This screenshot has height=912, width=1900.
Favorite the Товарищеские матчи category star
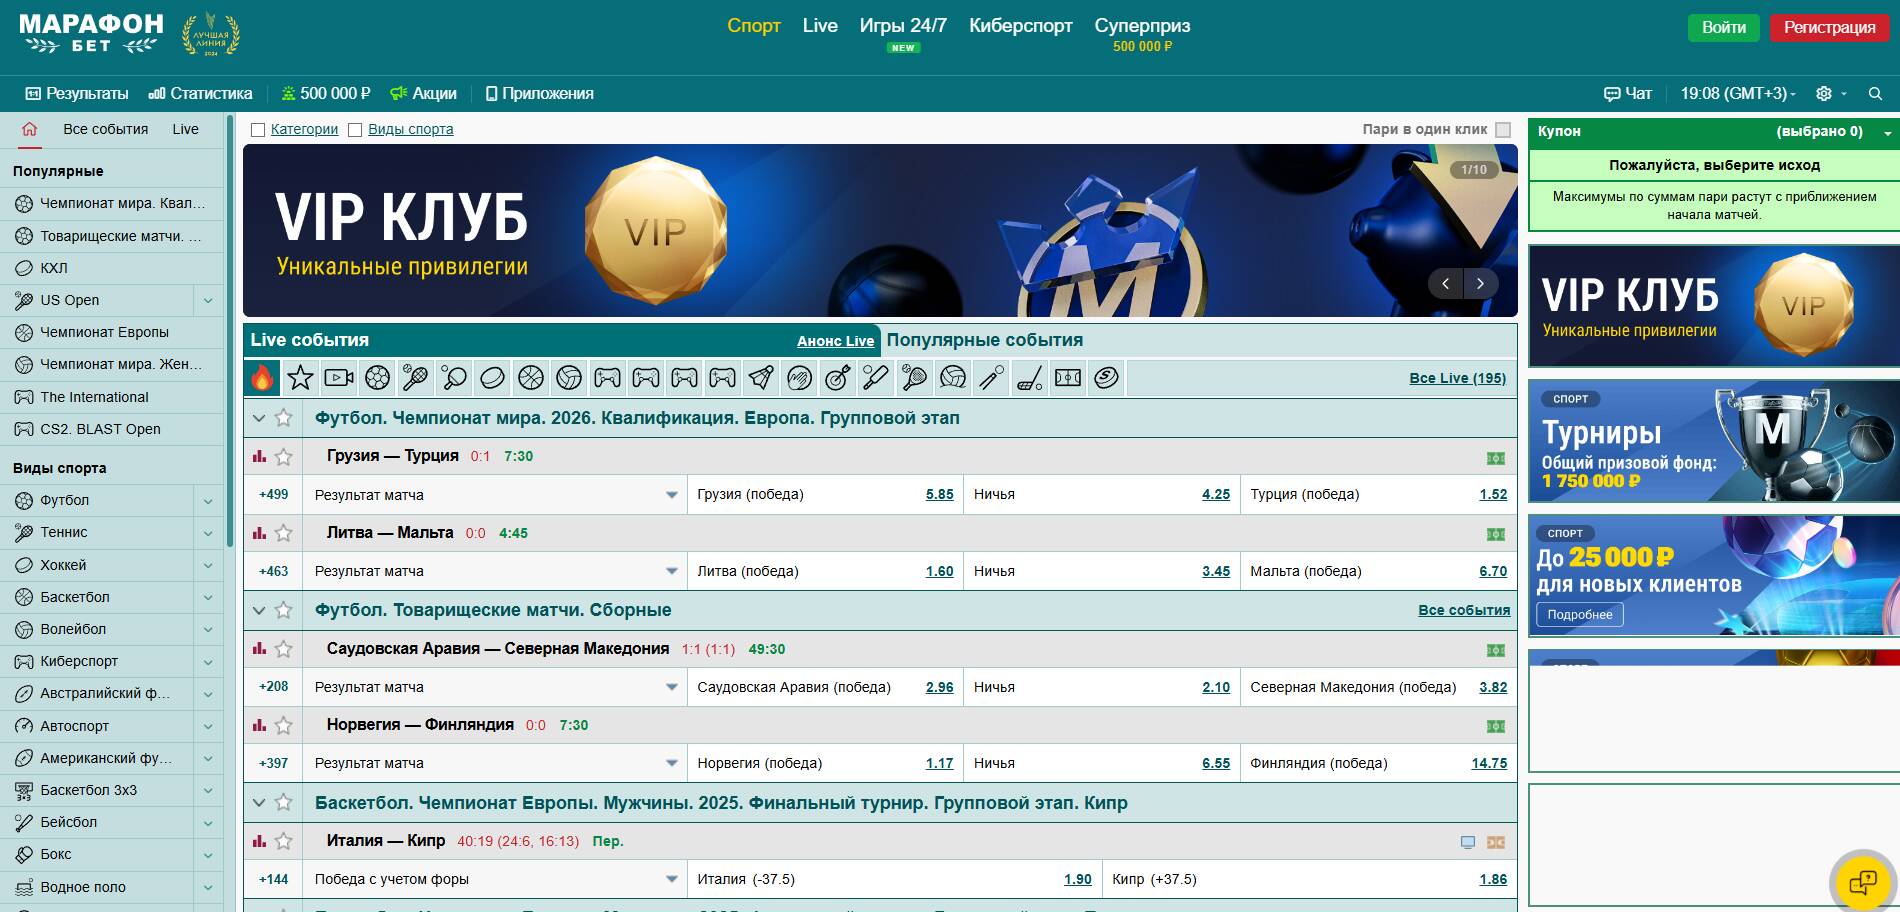[284, 610]
